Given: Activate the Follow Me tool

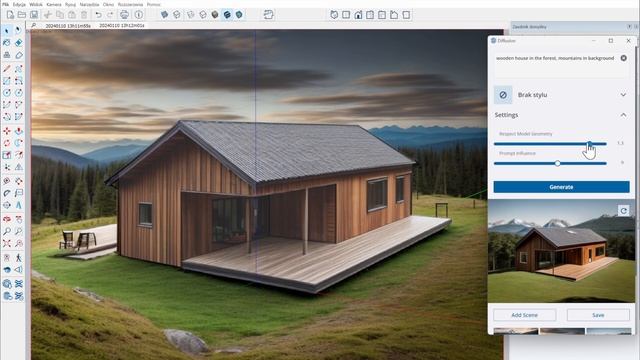Looking at the screenshot, I should tap(18, 143).
